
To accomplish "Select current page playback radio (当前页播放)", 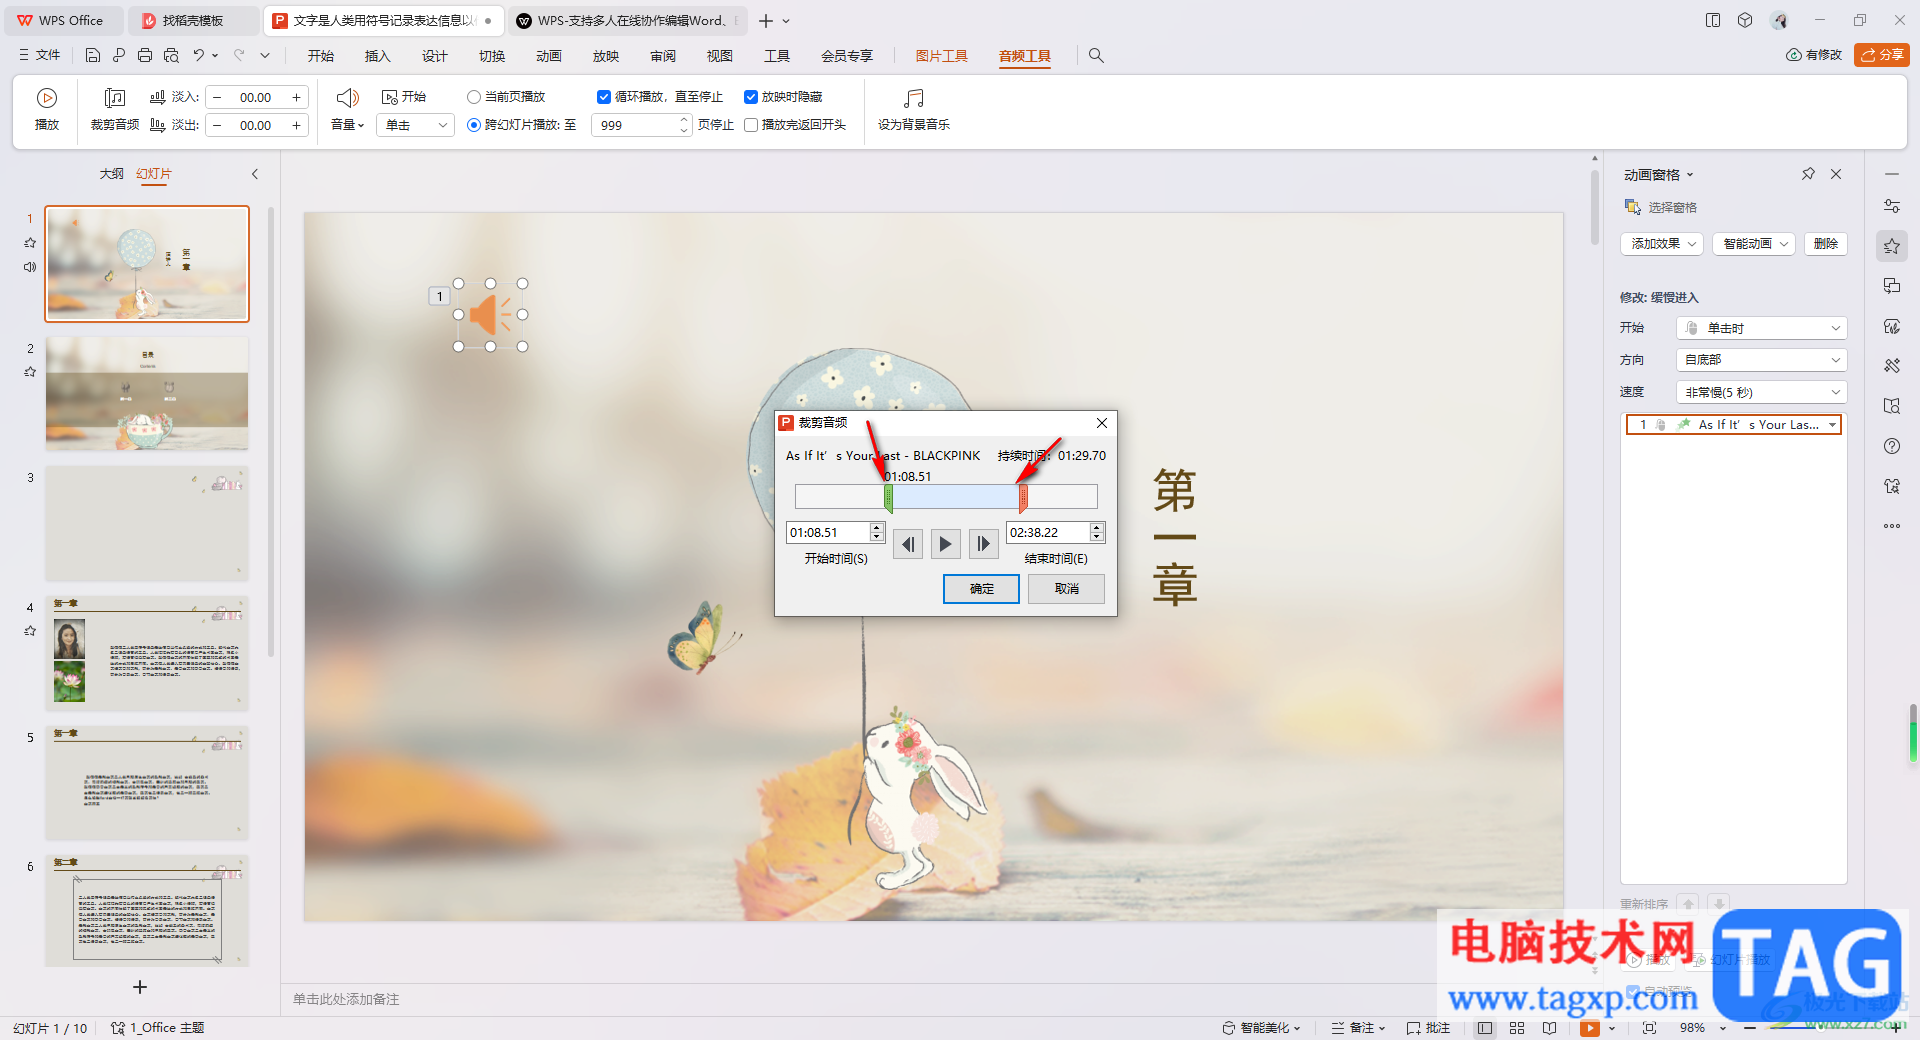I will (x=474, y=97).
